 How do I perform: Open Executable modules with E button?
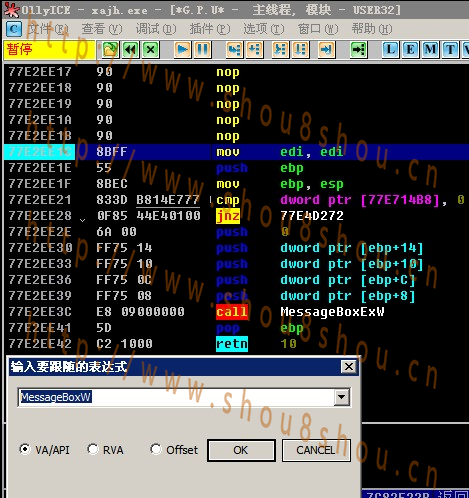pyautogui.click(x=410, y=50)
